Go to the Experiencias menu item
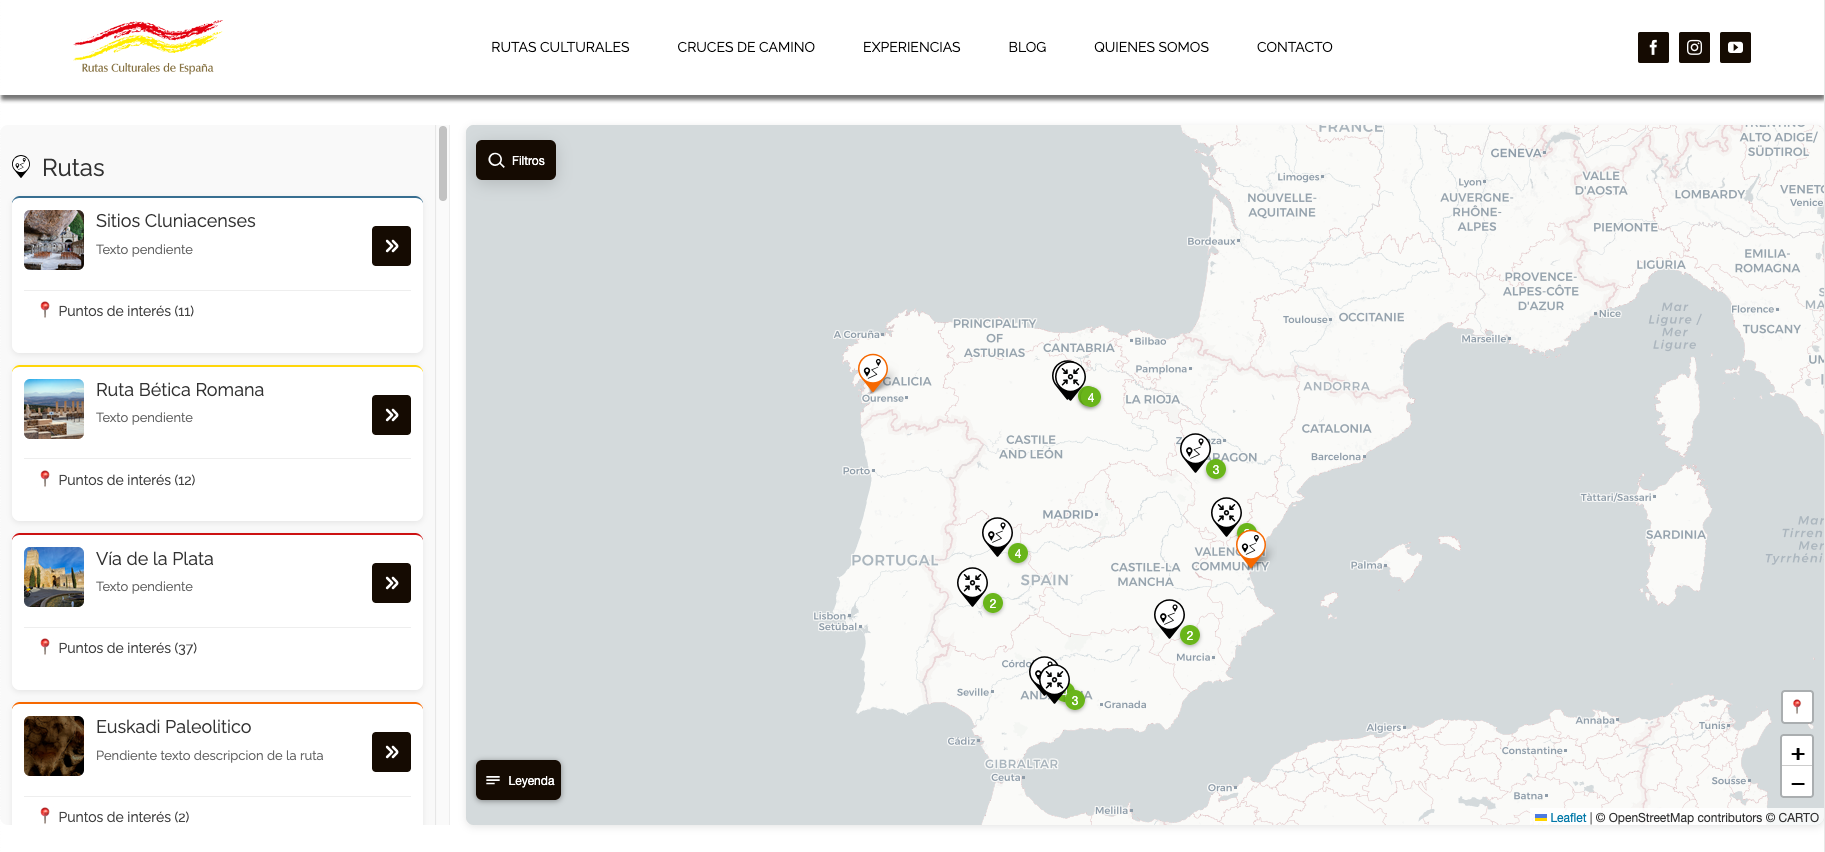 [911, 47]
